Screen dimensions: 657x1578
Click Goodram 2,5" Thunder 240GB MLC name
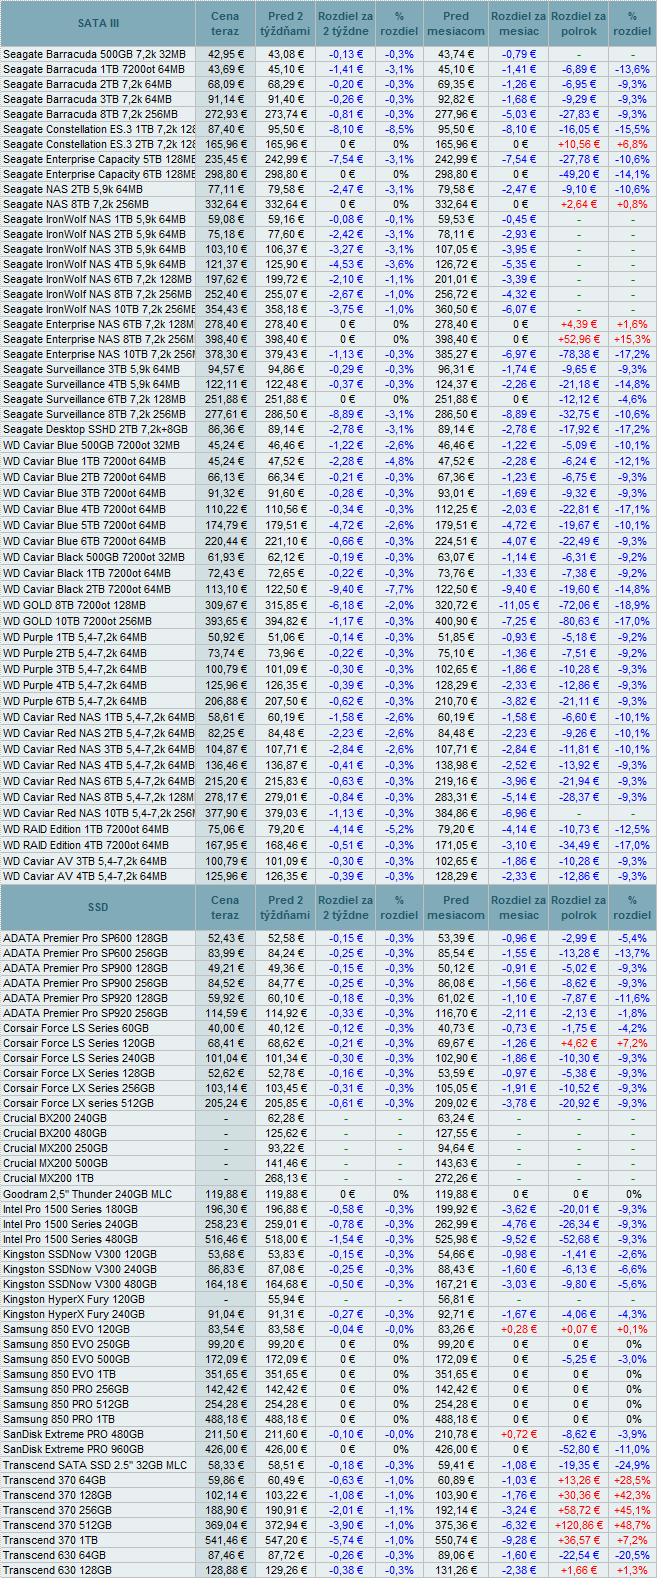pos(87,1194)
